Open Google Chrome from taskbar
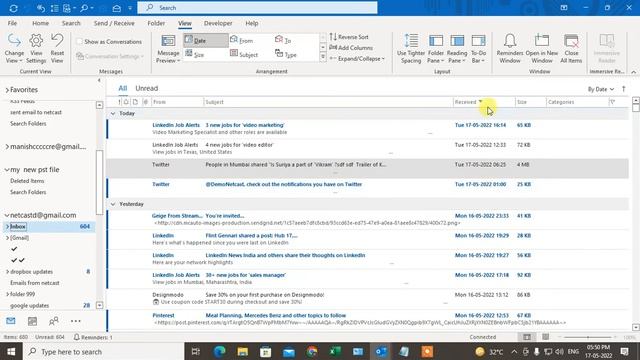Viewport: 640px width, 360px height. (x=312, y=352)
